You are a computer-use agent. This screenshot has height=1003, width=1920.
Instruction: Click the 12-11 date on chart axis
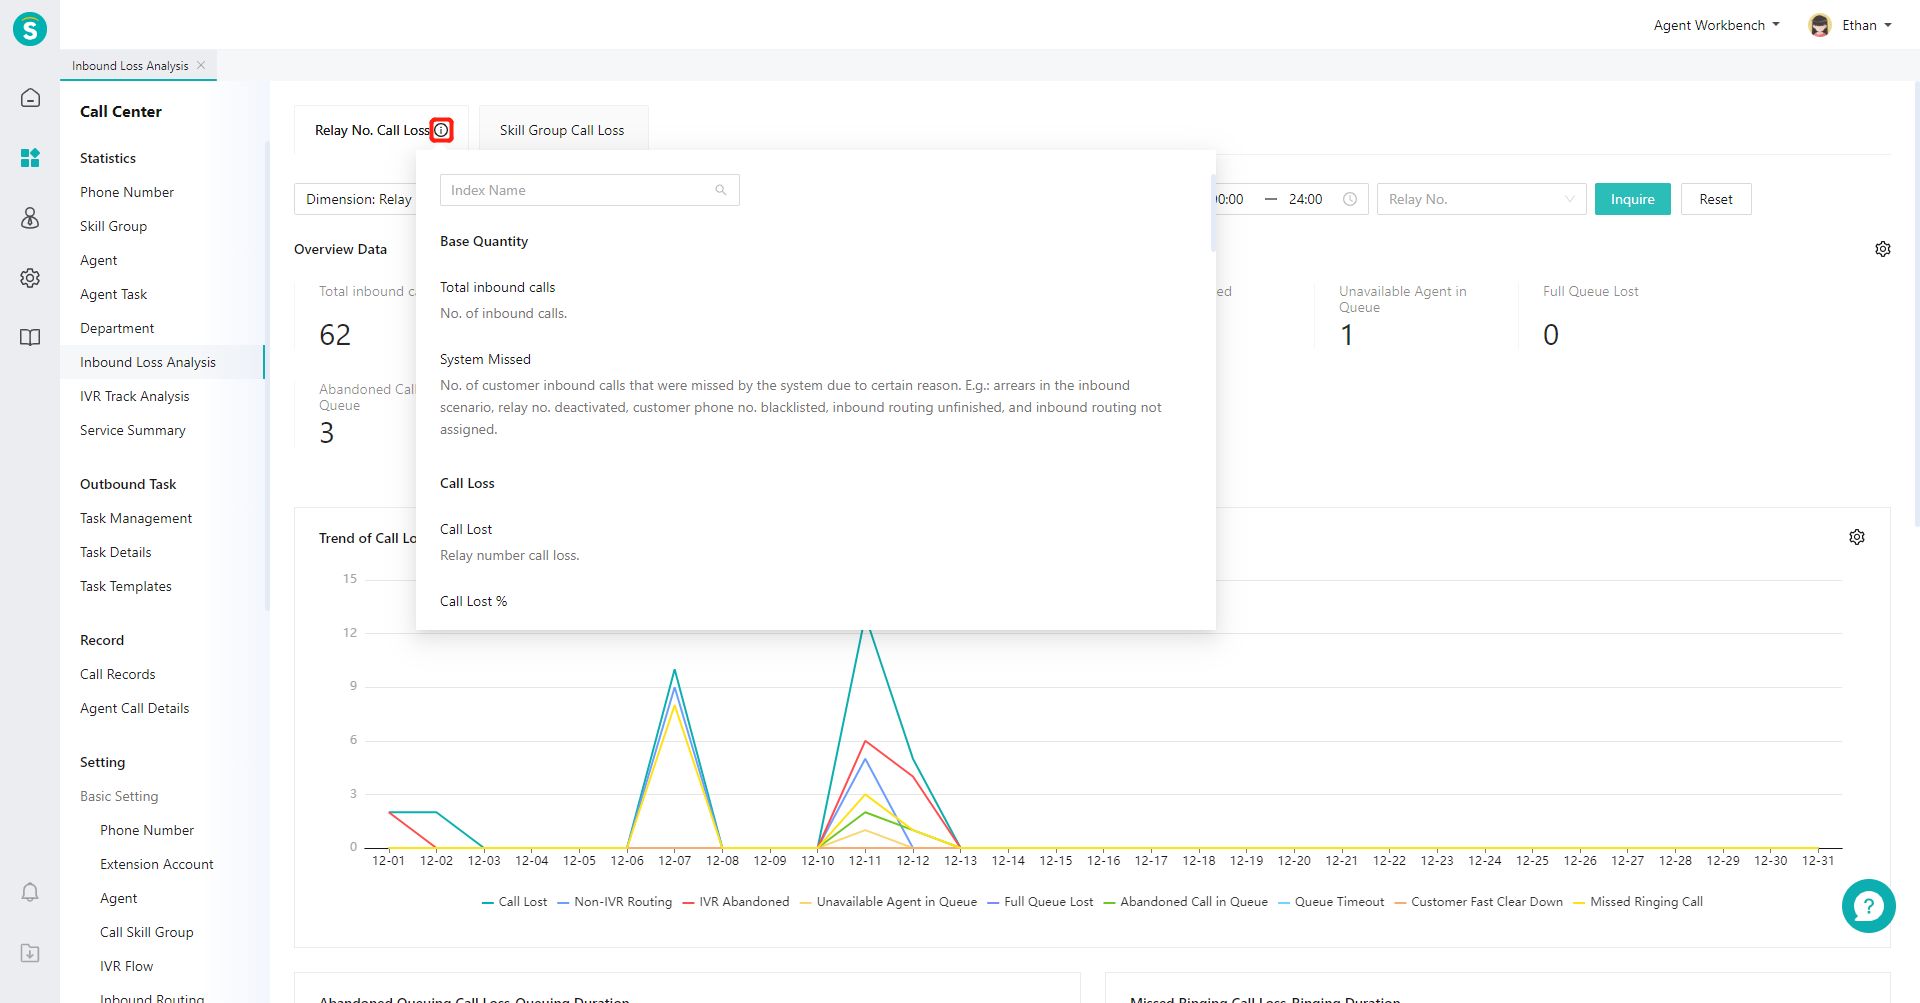pyautogui.click(x=865, y=860)
